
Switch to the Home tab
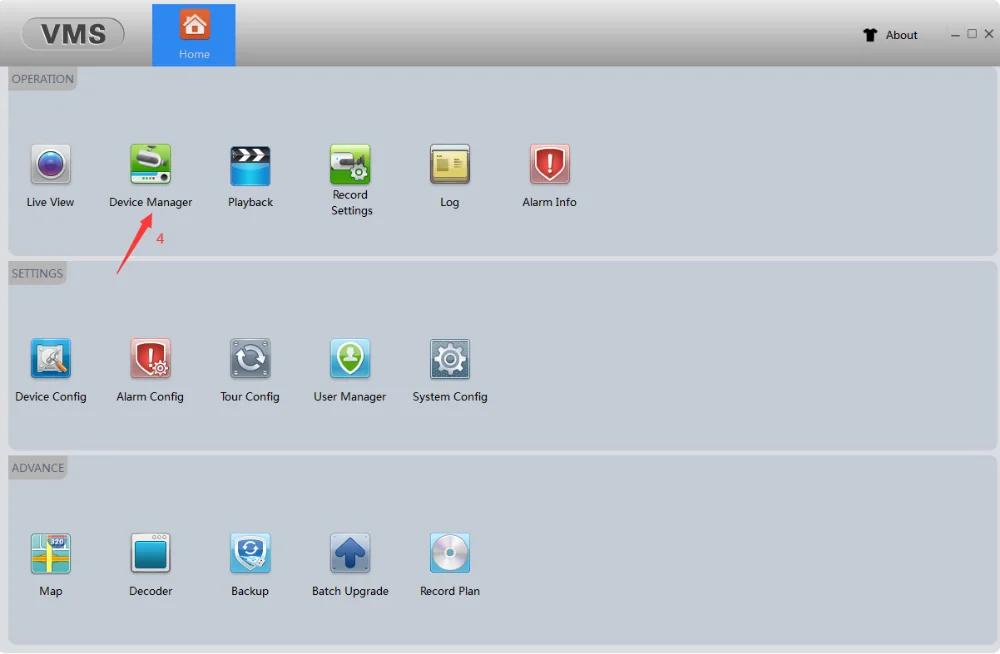pyautogui.click(x=194, y=35)
